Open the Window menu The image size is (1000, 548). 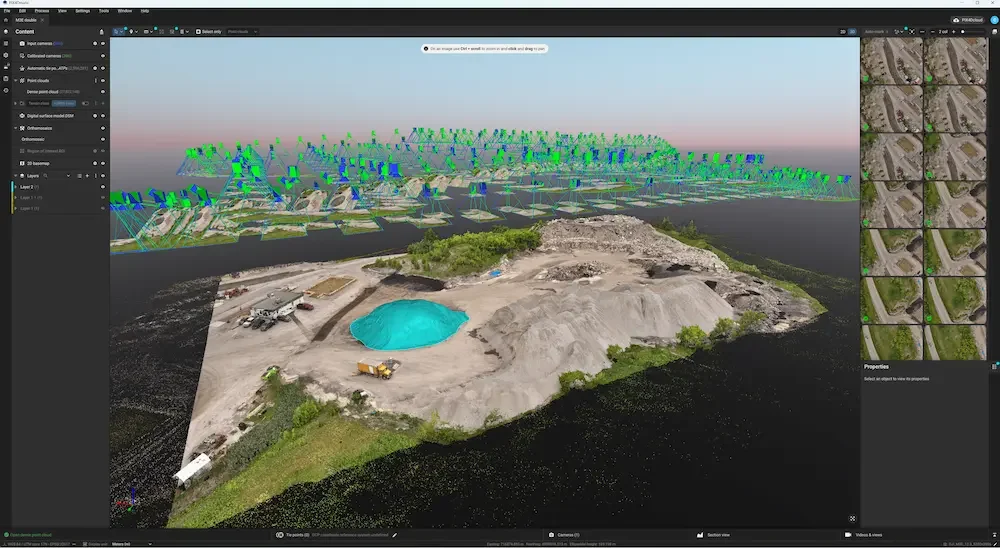coord(125,11)
